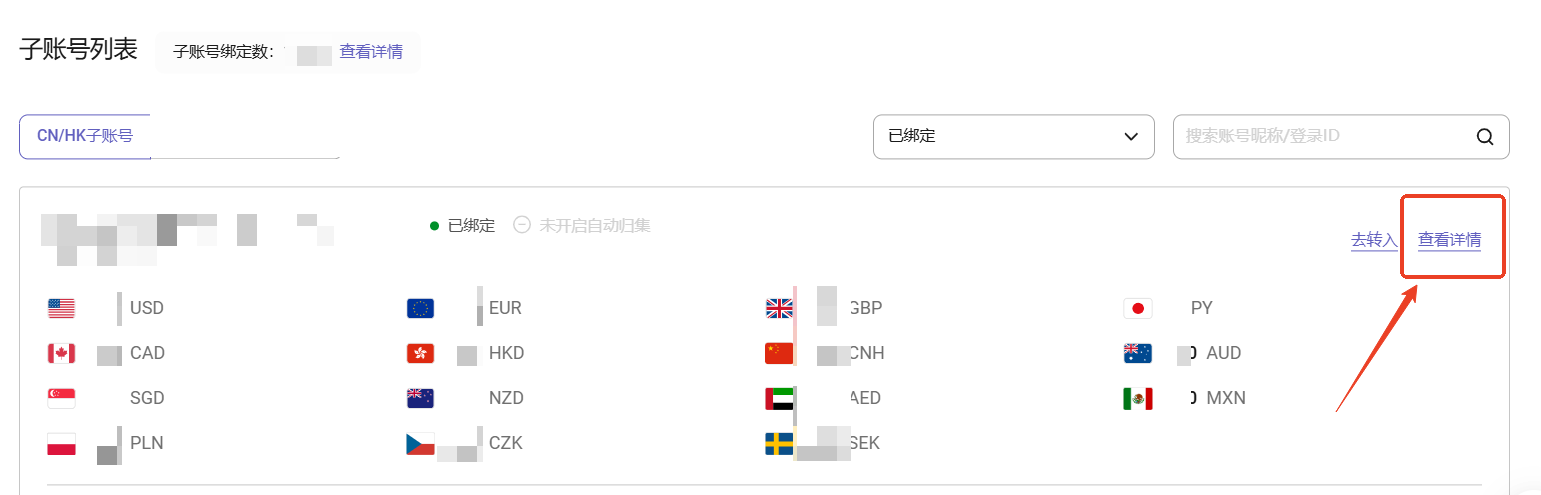Click the MXN Mexico flag icon

(x=1138, y=398)
